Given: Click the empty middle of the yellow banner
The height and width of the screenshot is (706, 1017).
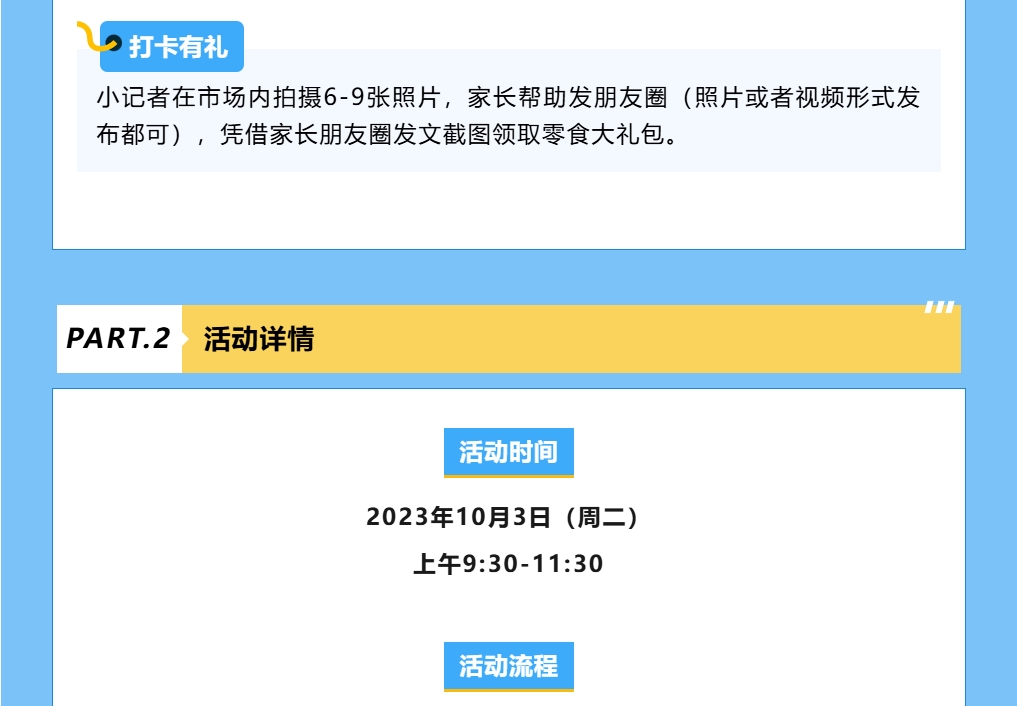Looking at the screenshot, I should 616,339.
